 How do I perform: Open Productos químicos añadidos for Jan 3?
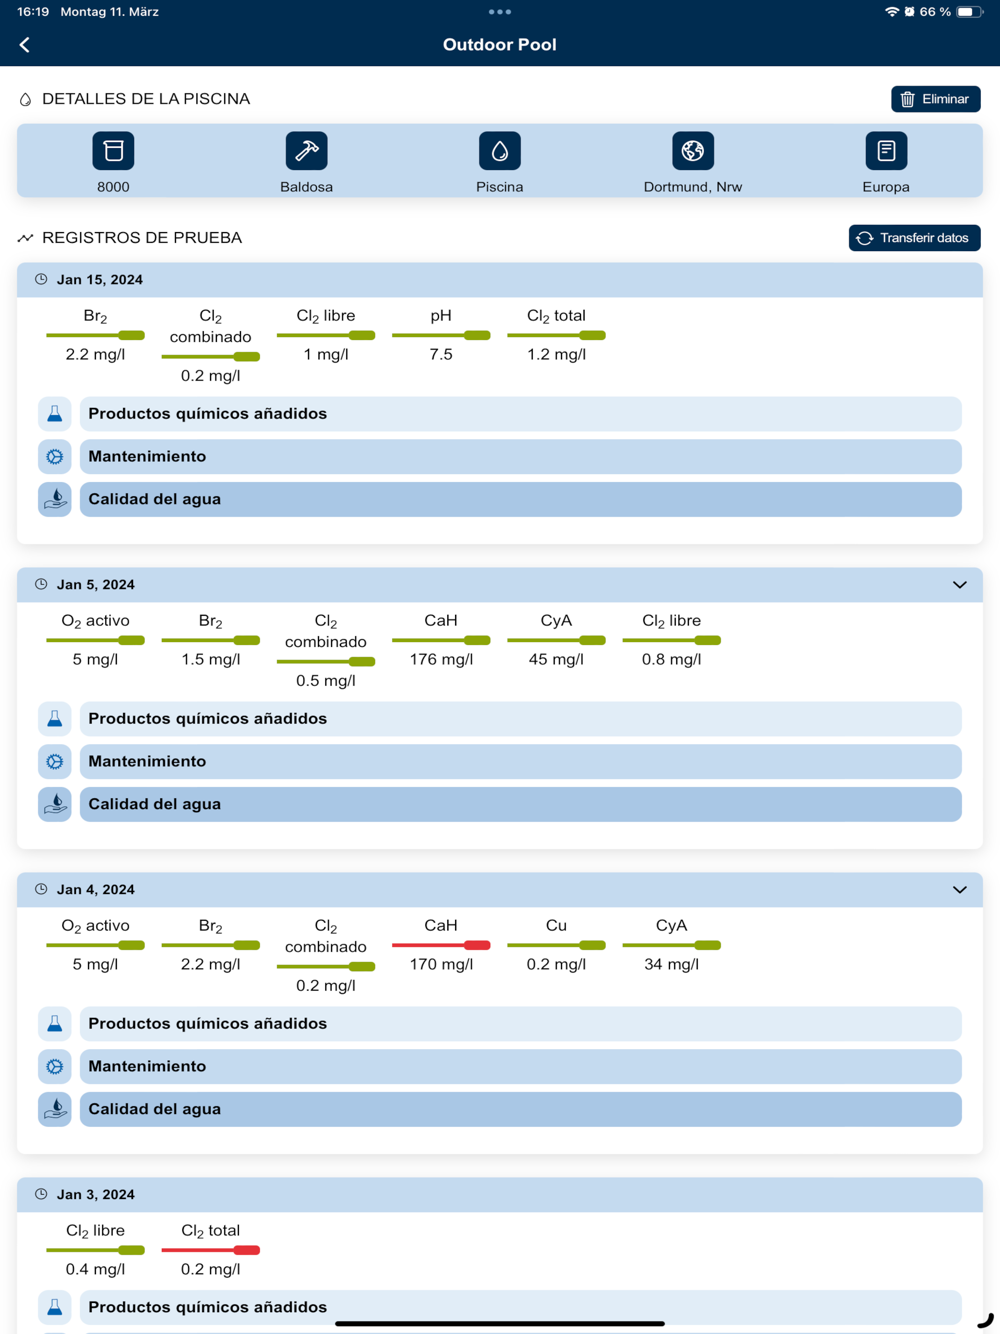pos(521,1307)
